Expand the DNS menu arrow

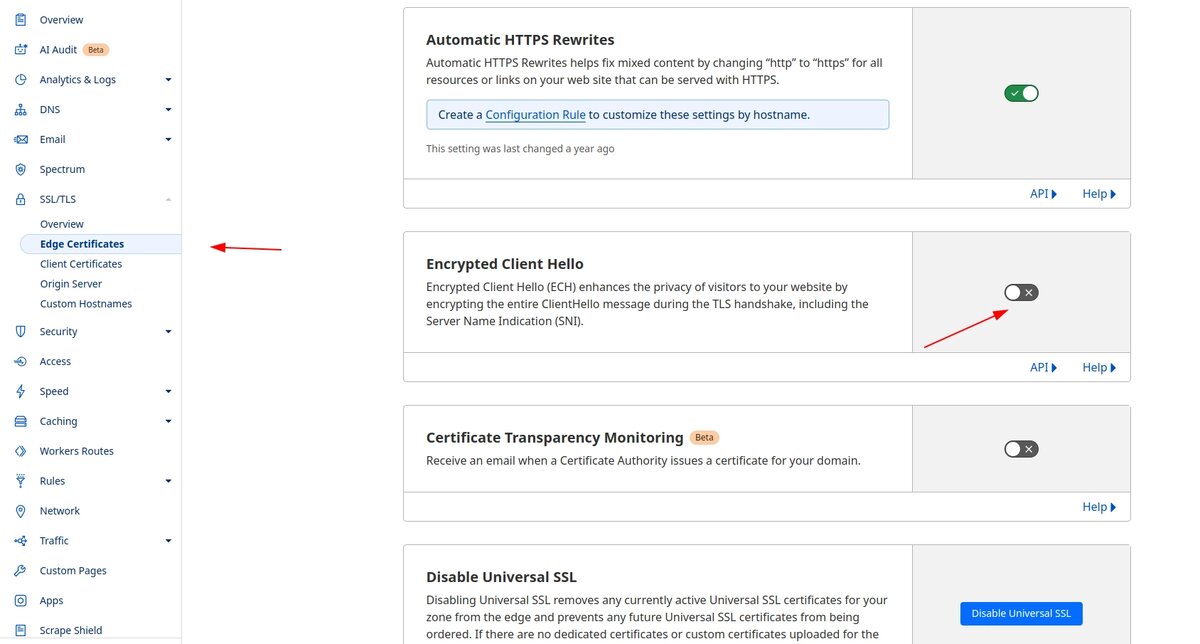[x=168, y=110]
